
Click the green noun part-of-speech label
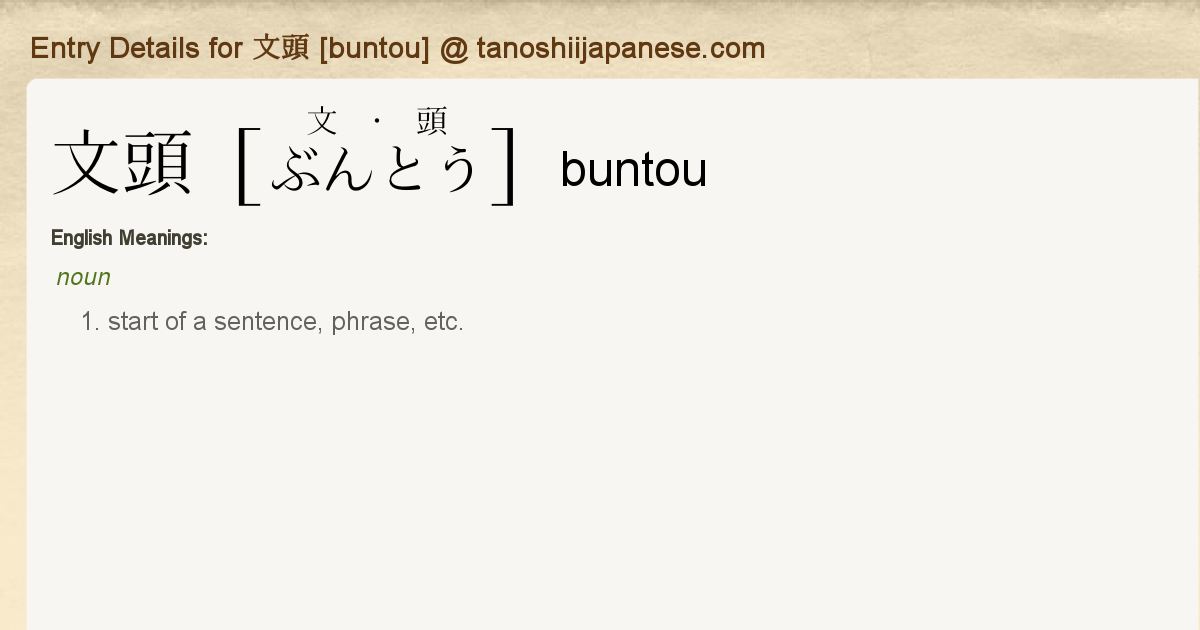click(84, 277)
